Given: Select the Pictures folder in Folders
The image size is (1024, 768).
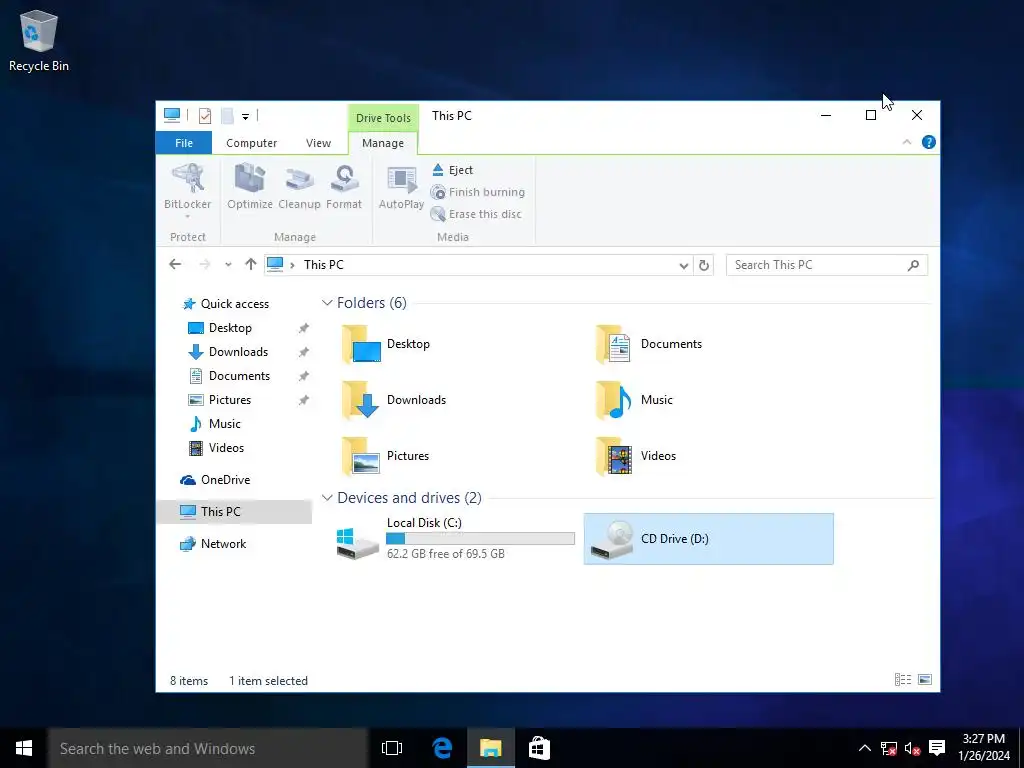Looking at the screenshot, I should [x=385, y=456].
